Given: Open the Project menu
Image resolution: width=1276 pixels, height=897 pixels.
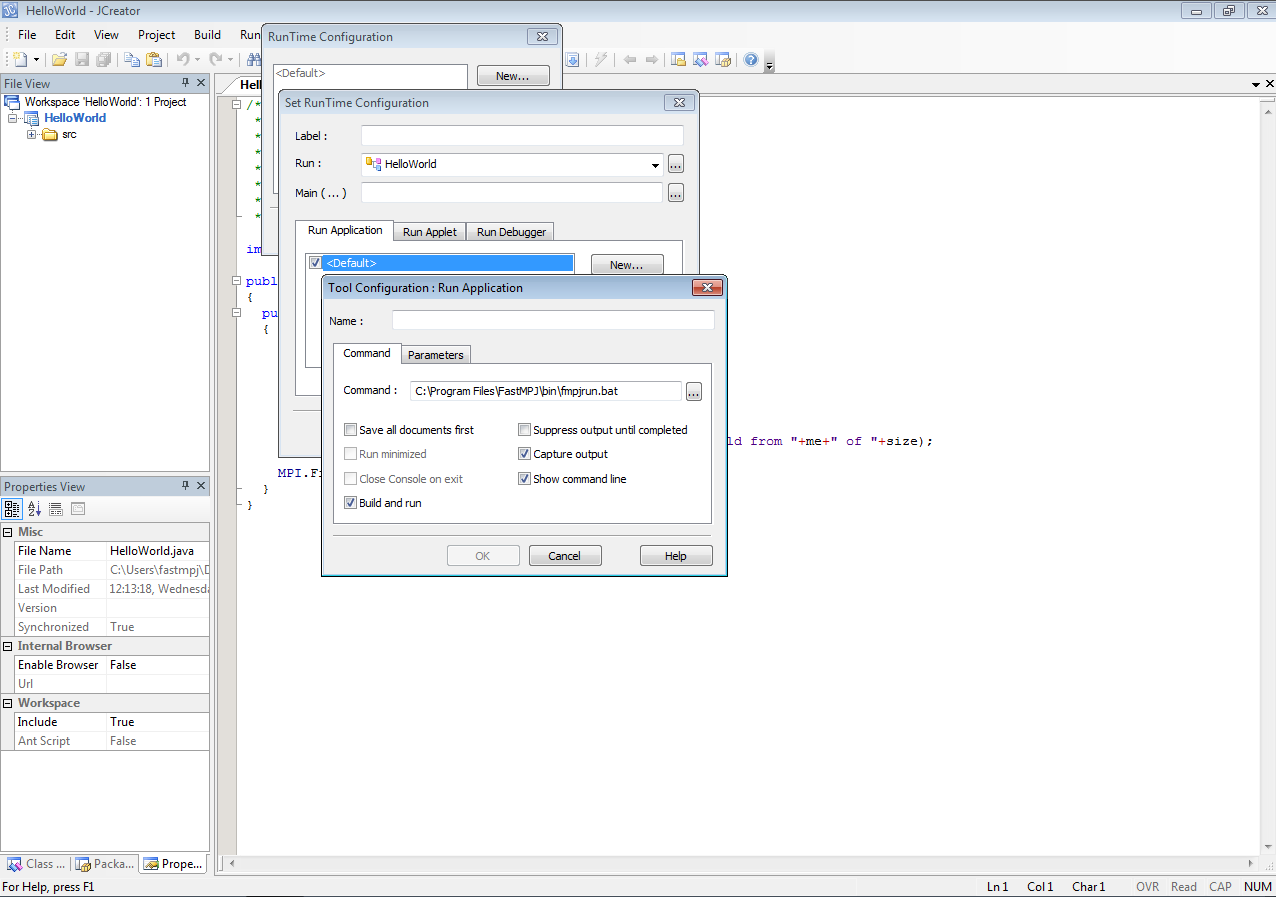Looking at the screenshot, I should pyautogui.click(x=157, y=35).
